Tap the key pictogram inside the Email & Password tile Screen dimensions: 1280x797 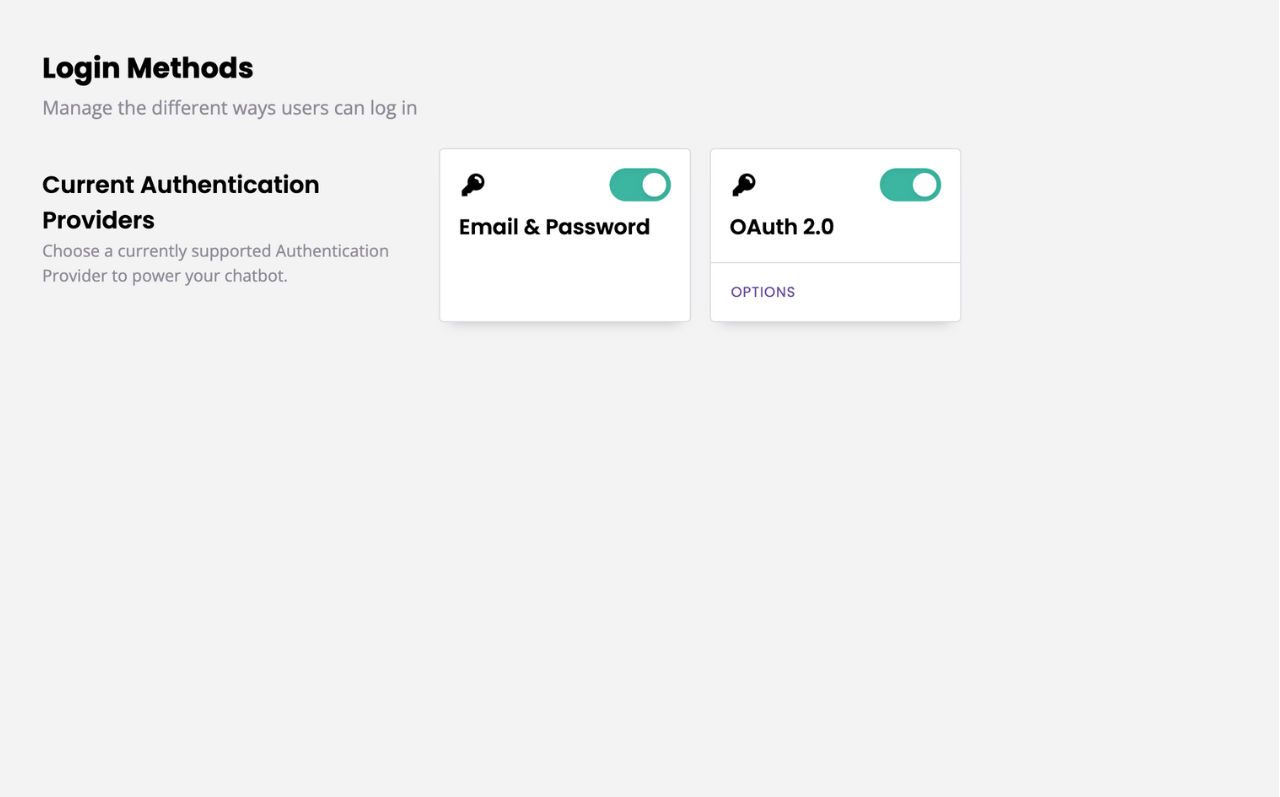(x=473, y=183)
